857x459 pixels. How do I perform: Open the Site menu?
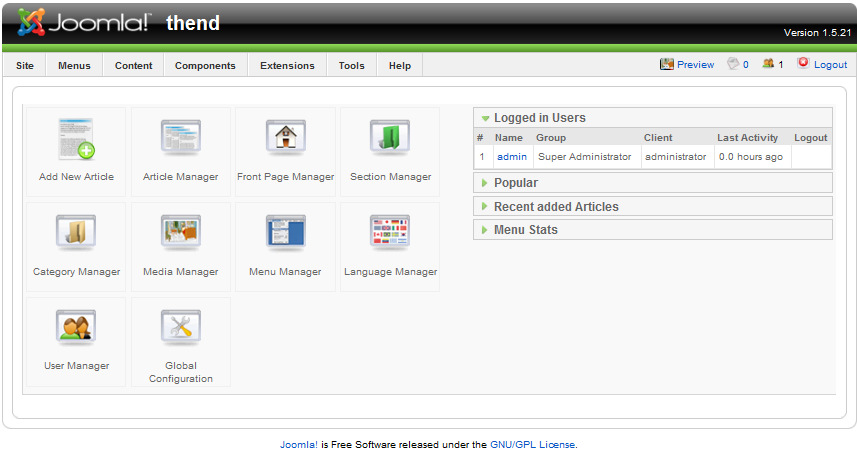point(25,66)
